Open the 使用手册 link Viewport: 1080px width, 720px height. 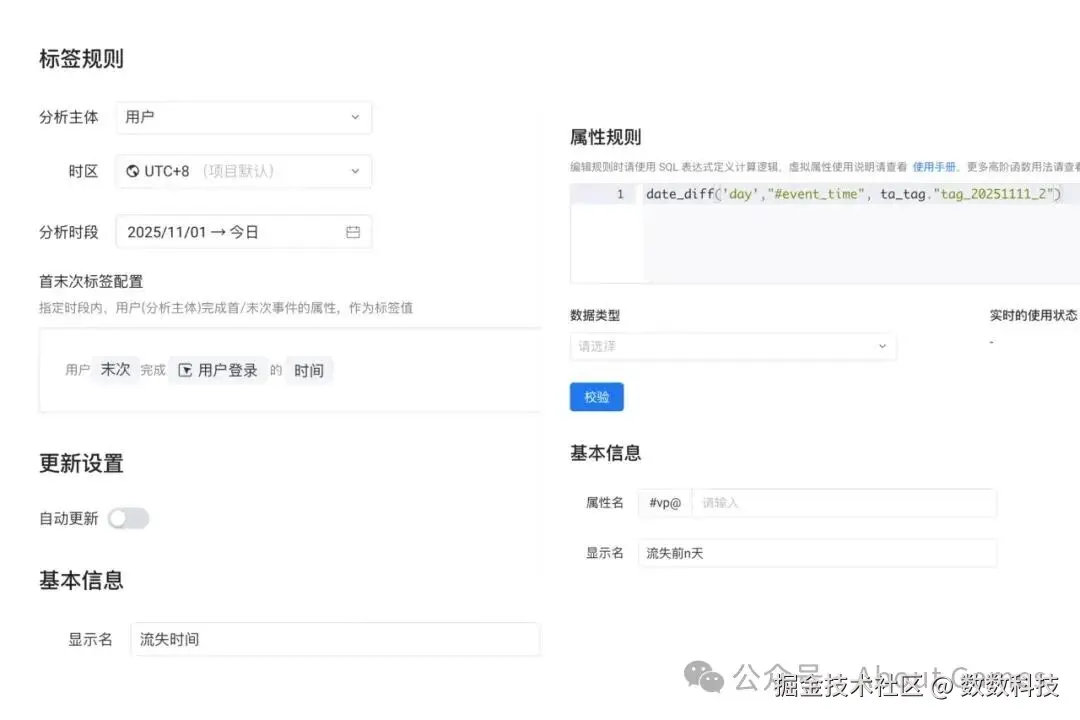935,166
